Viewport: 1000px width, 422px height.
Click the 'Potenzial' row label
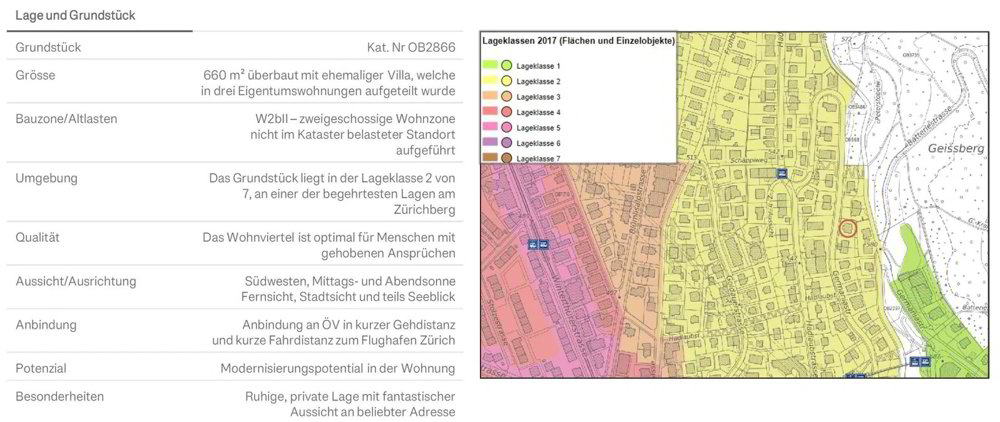pyautogui.click(x=41, y=368)
